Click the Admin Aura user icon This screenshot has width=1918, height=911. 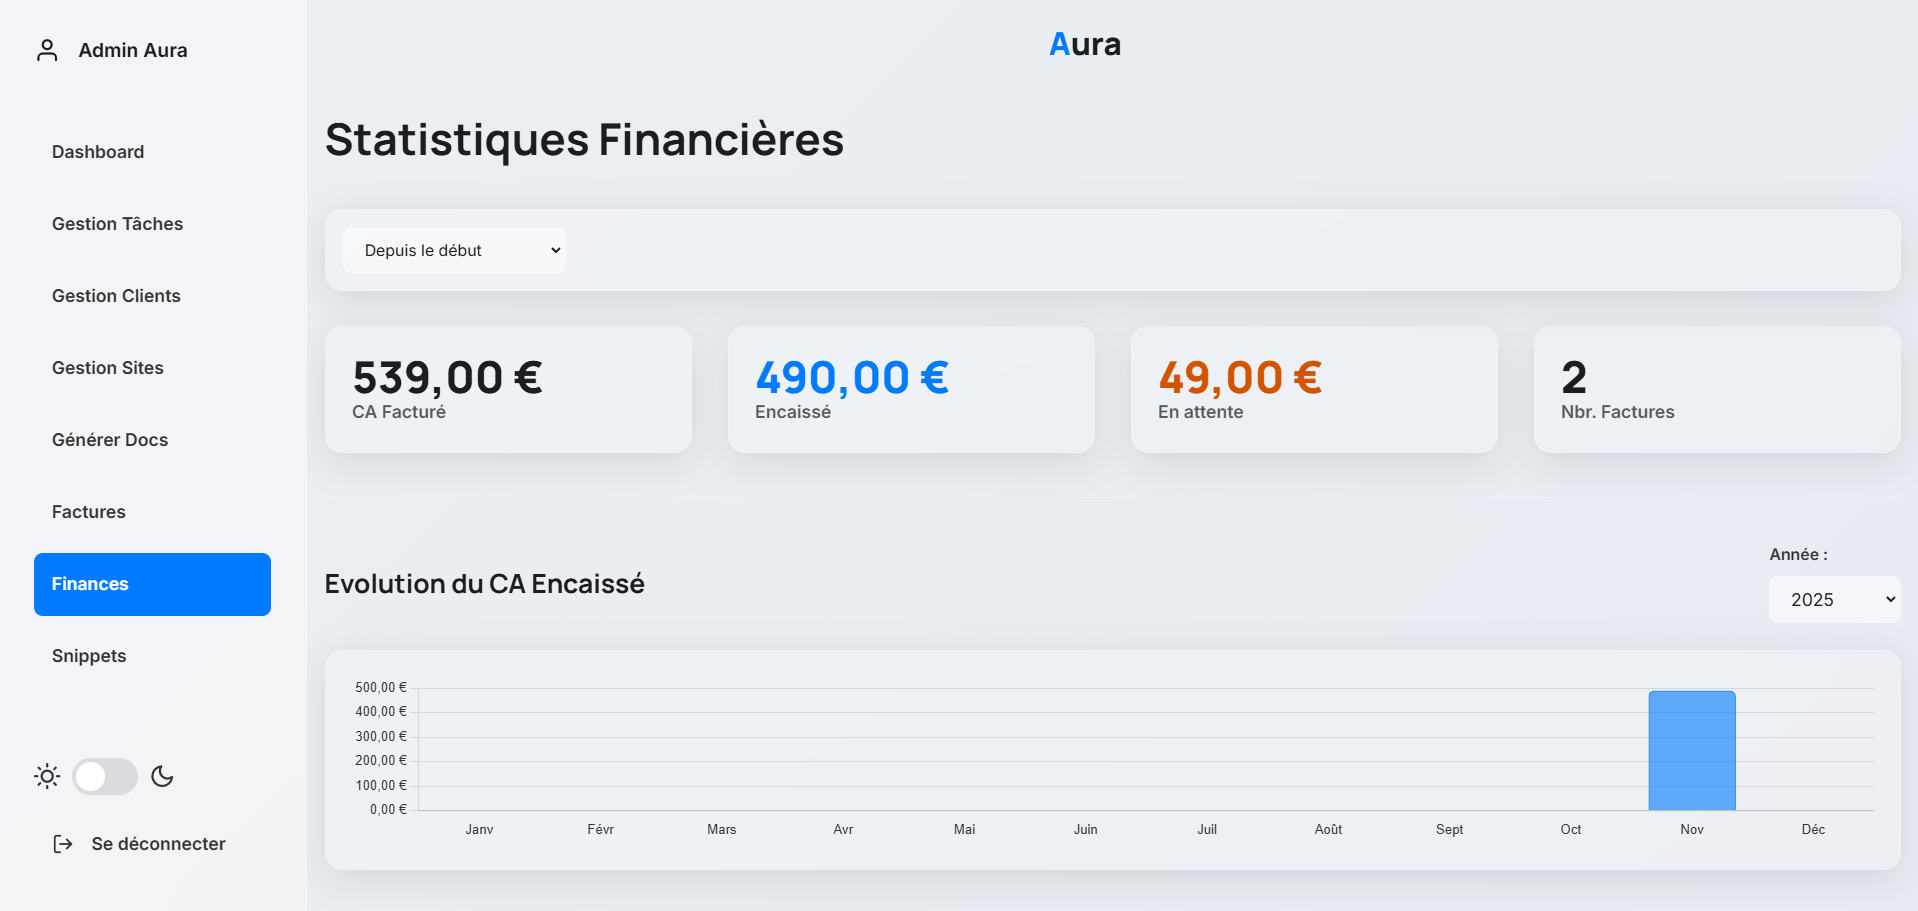coord(46,49)
